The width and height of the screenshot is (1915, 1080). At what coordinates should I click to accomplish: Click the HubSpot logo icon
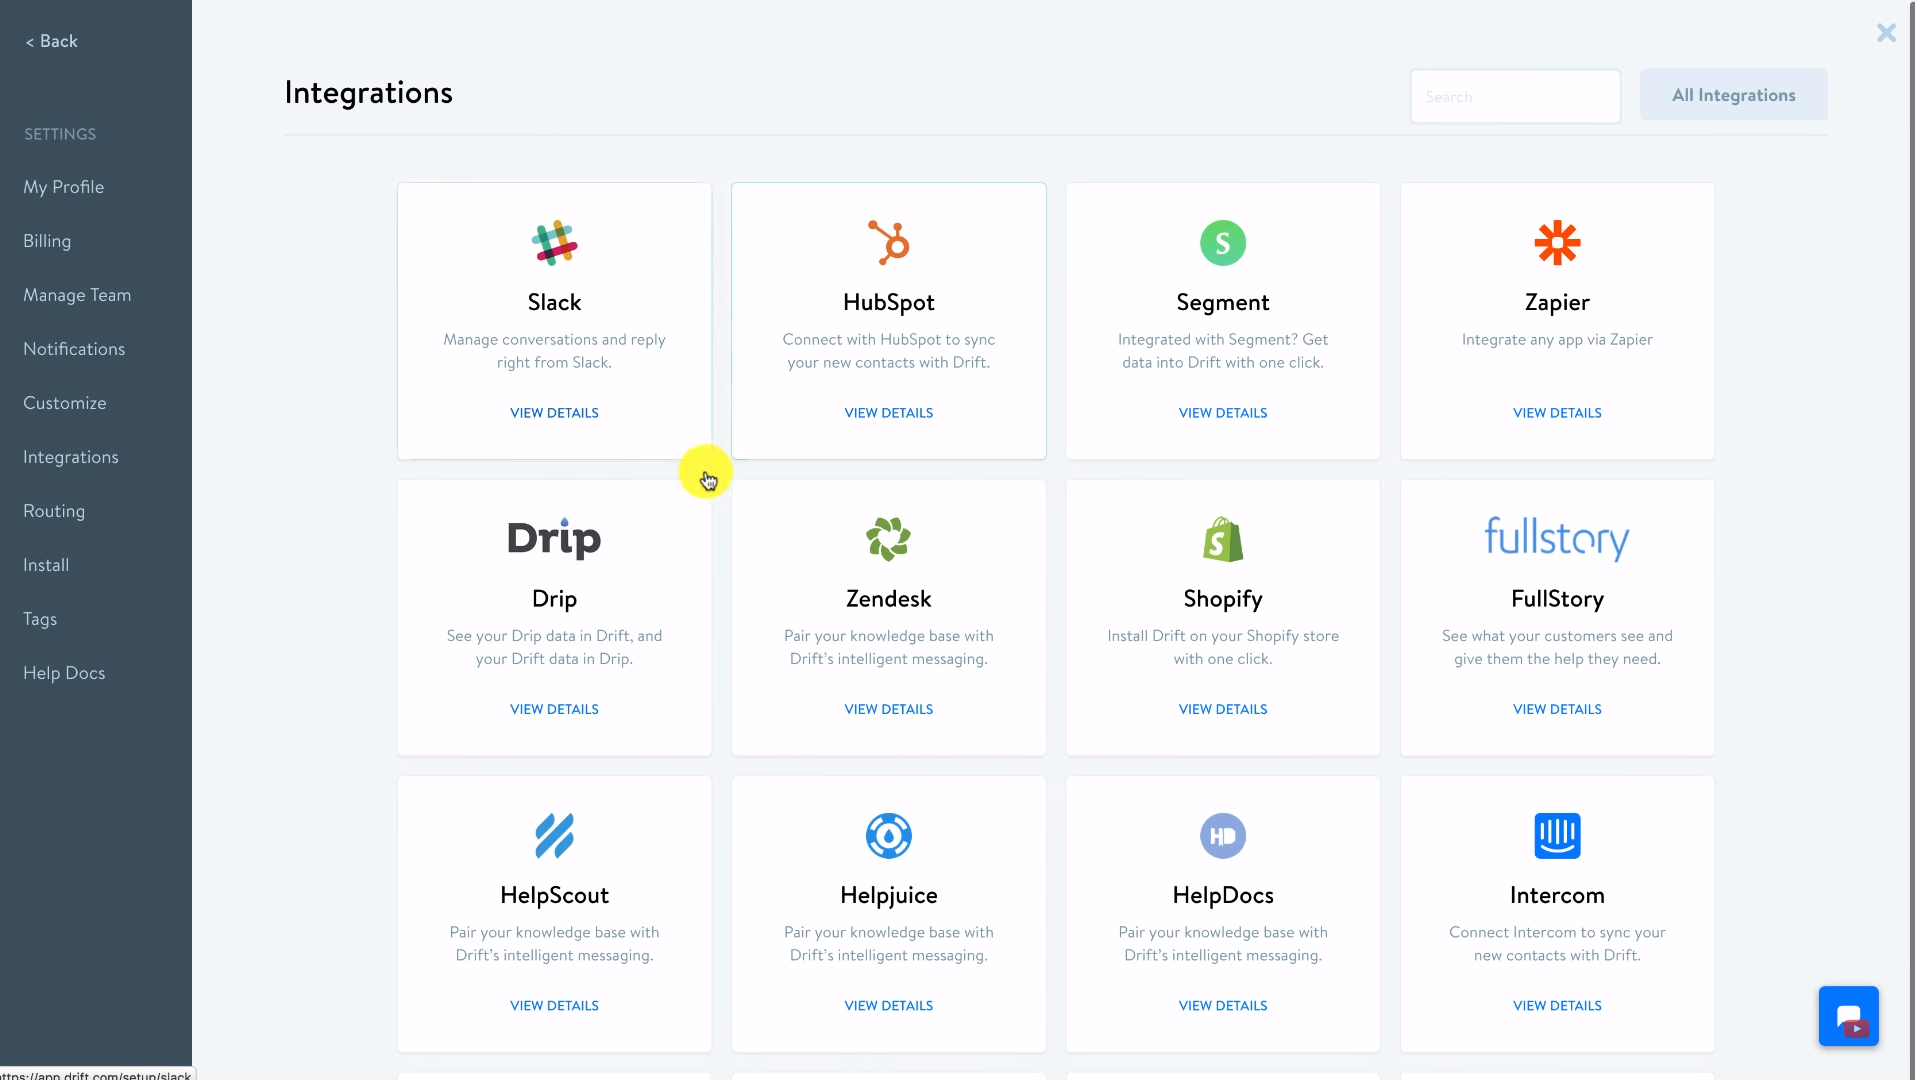coord(889,243)
